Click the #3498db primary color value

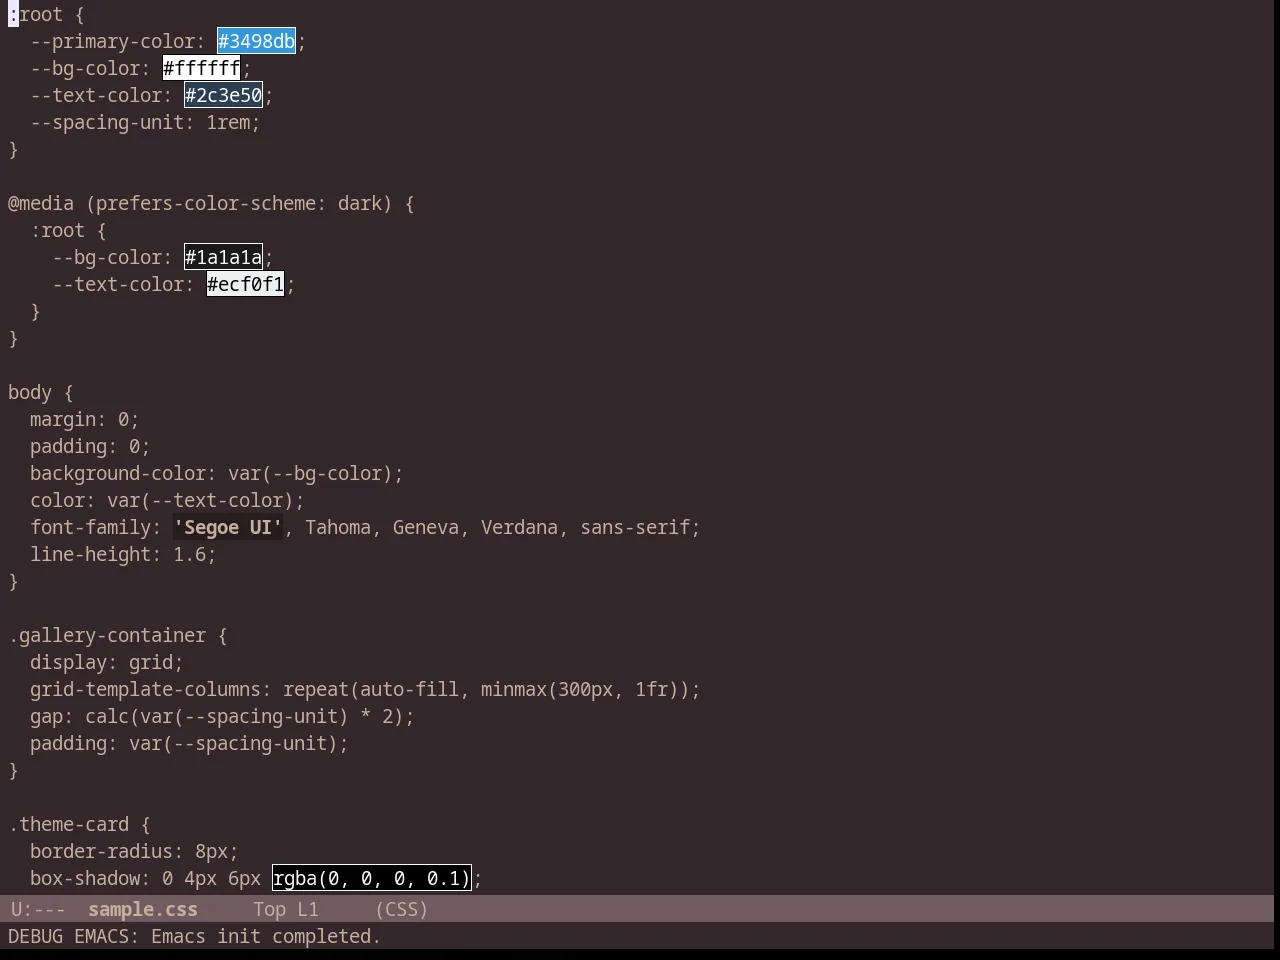[257, 41]
